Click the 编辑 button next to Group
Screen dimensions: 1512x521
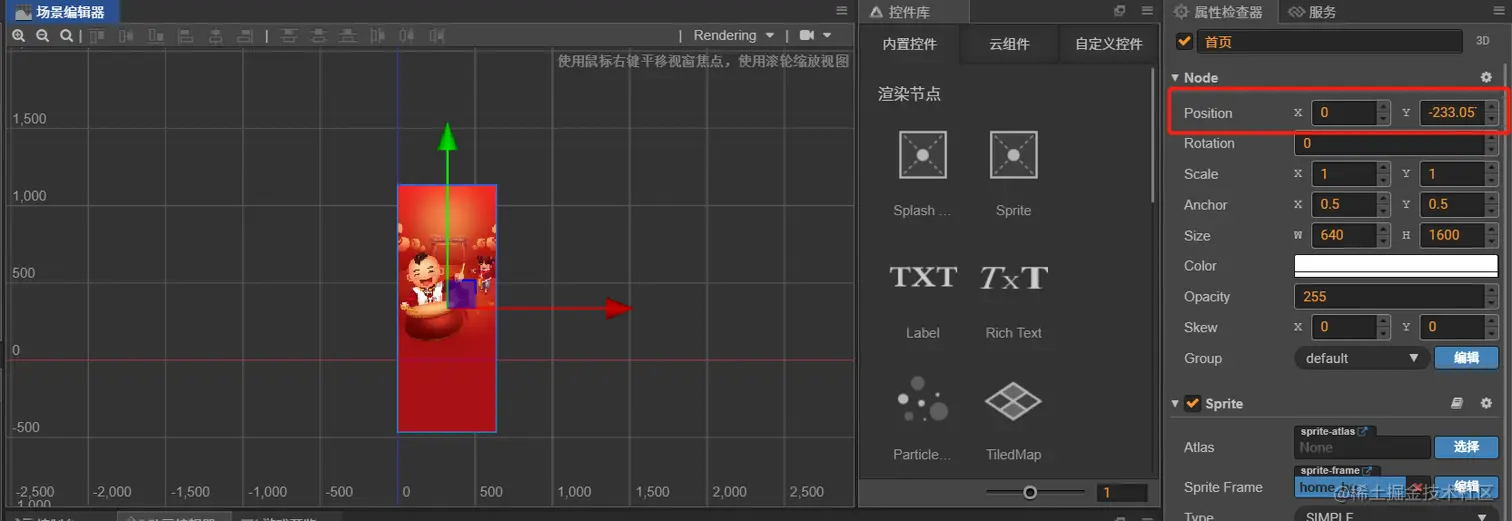[1466, 358]
